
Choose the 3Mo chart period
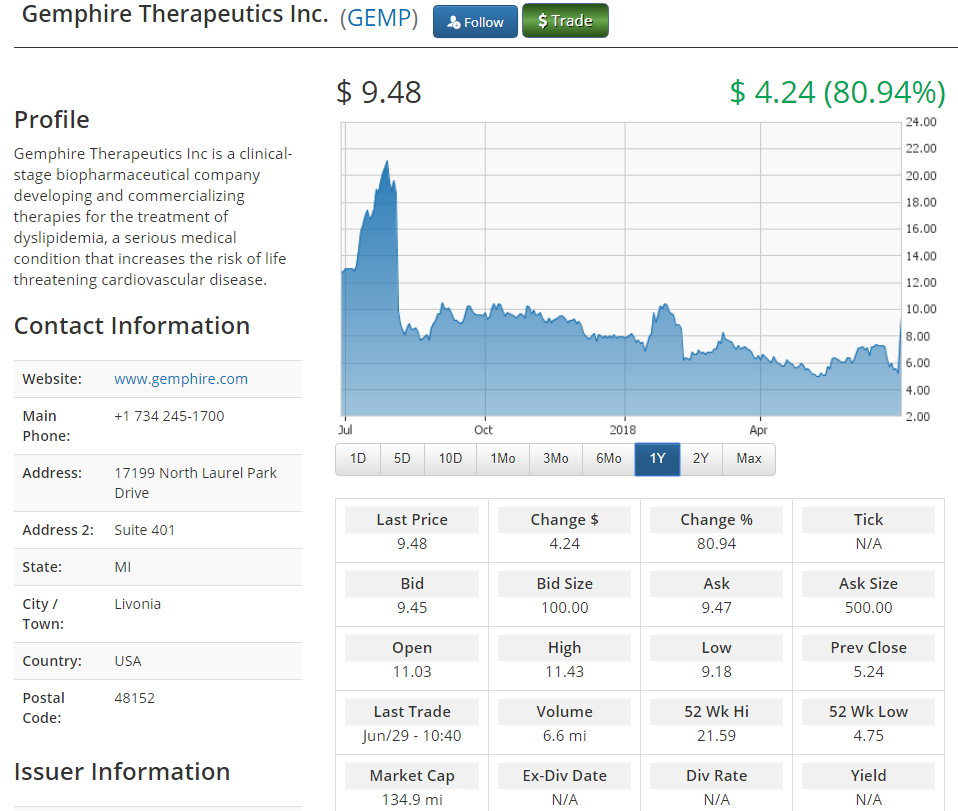point(556,458)
